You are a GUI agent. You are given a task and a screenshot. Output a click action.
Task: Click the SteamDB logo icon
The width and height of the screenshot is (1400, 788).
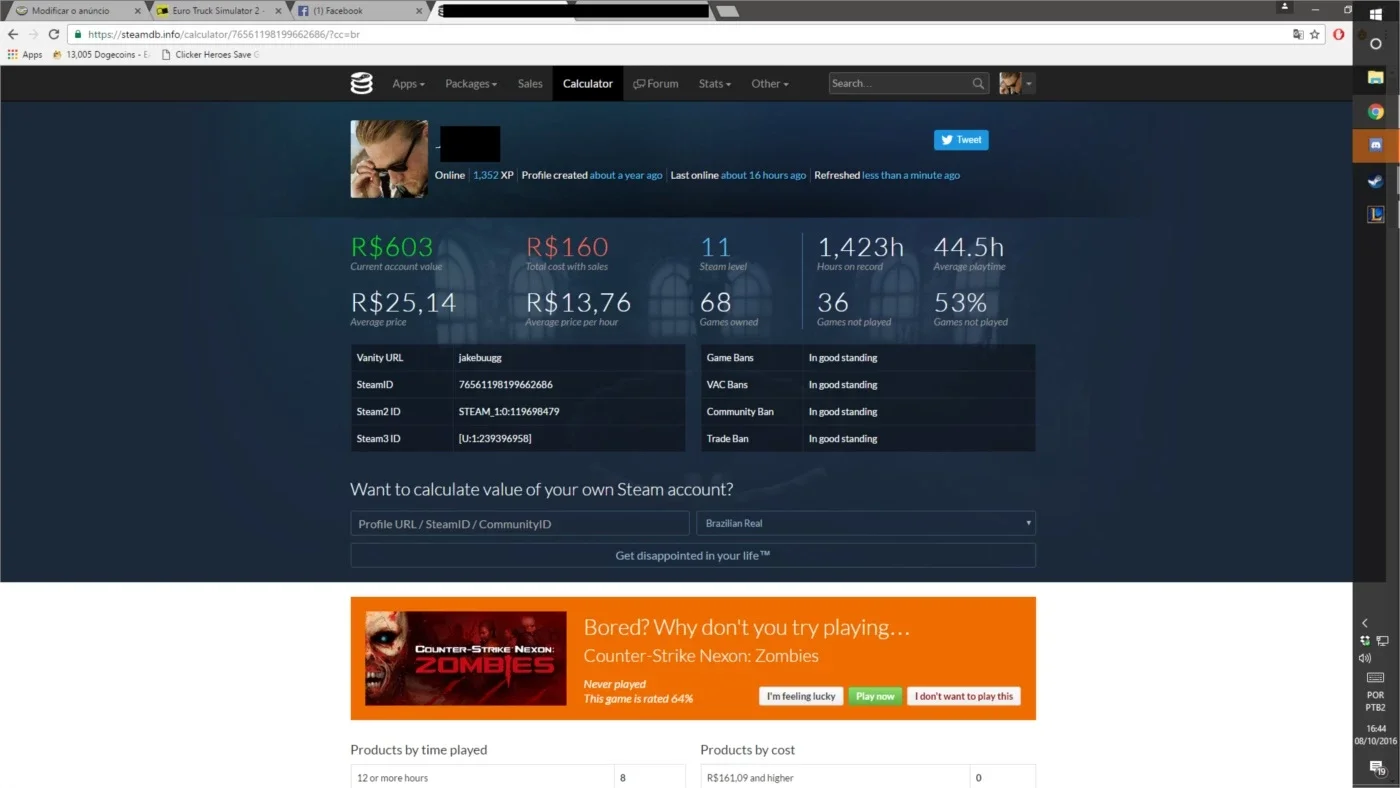[x=361, y=84]
